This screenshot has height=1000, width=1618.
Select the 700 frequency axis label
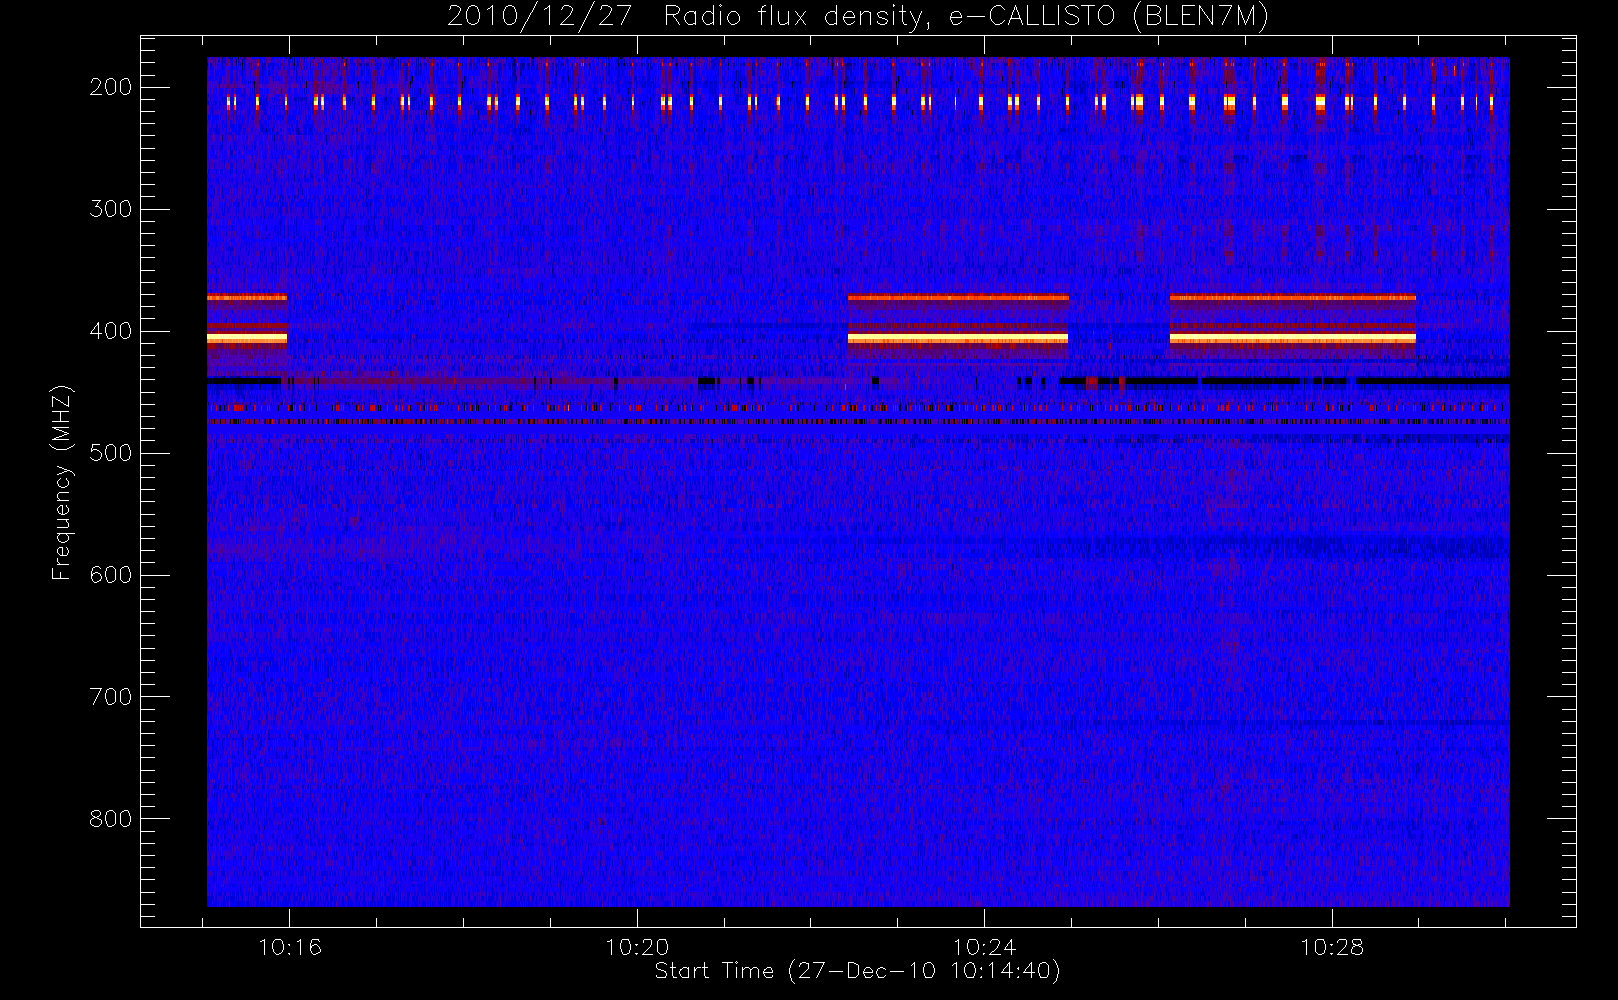(110, 697)
